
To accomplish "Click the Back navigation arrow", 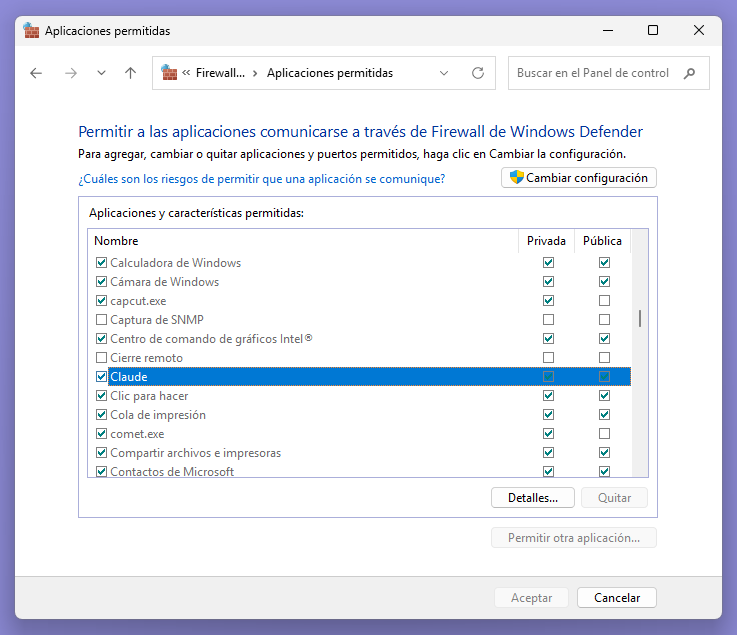I will pos(36,73).
